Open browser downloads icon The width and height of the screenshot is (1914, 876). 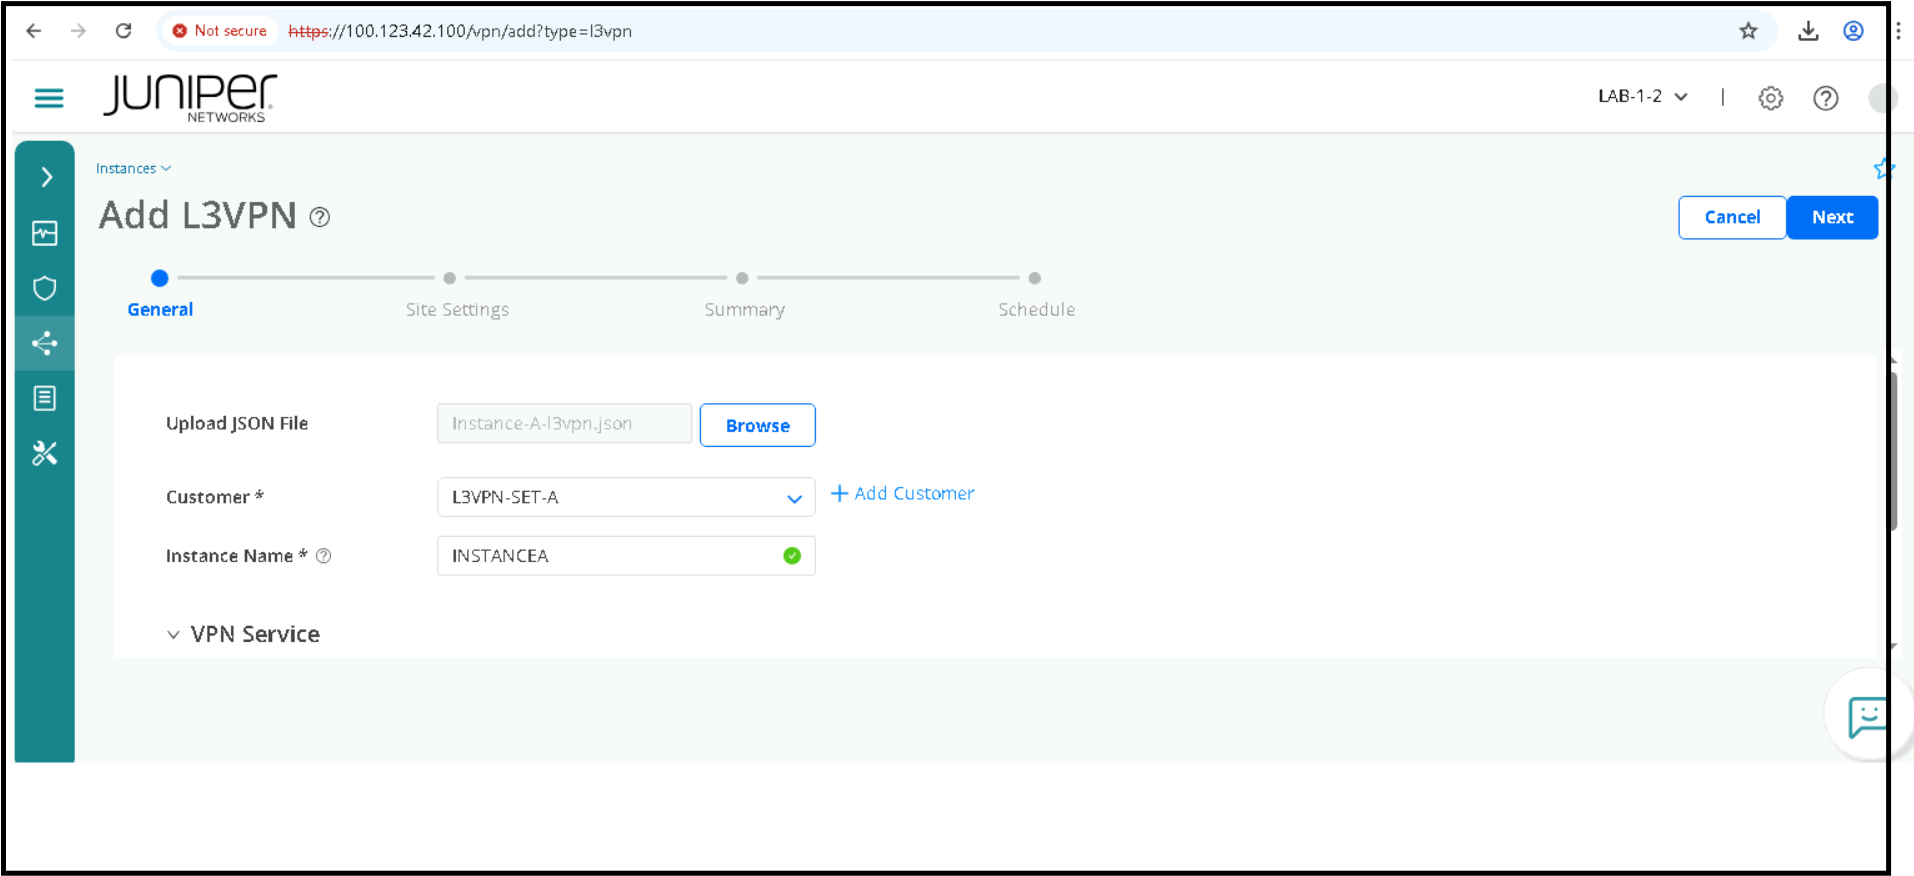pos(1808,31)
